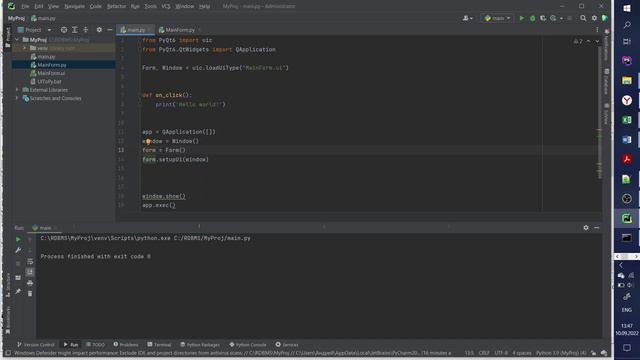Open the Python Console tool window
640x360 pixels.
click(x=248, y=345)
